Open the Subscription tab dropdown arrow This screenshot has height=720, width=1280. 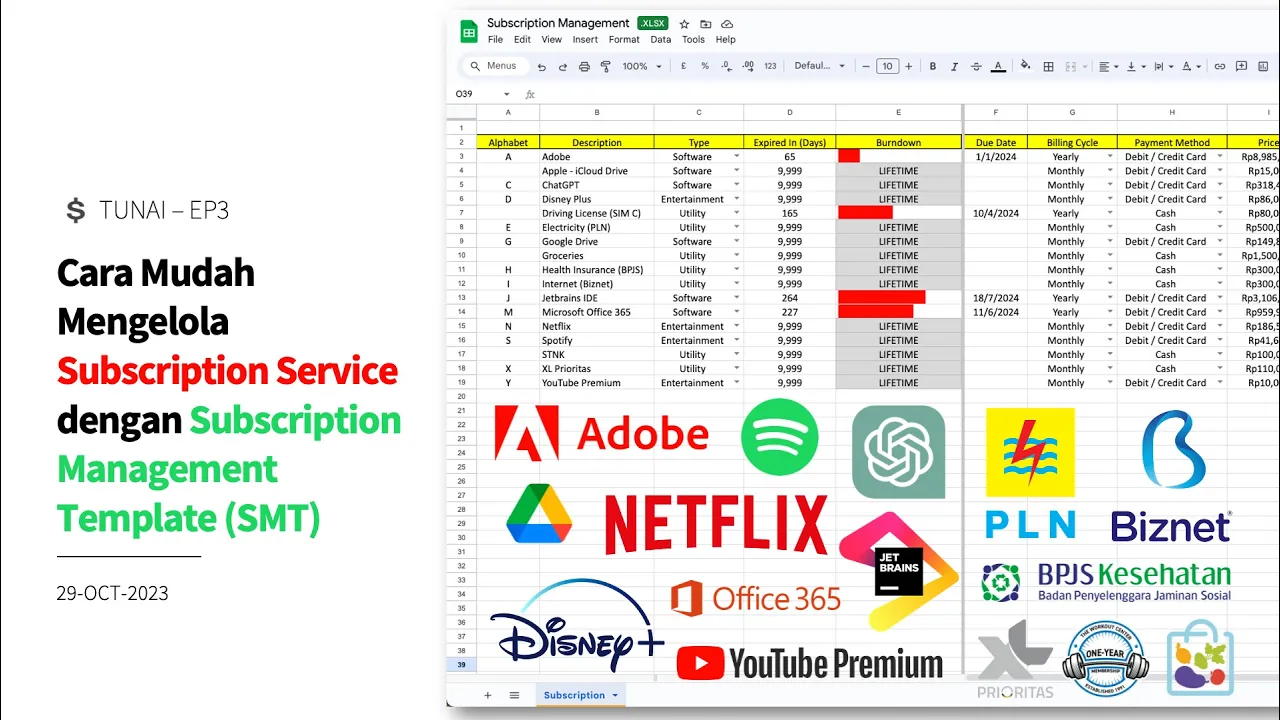615,695
